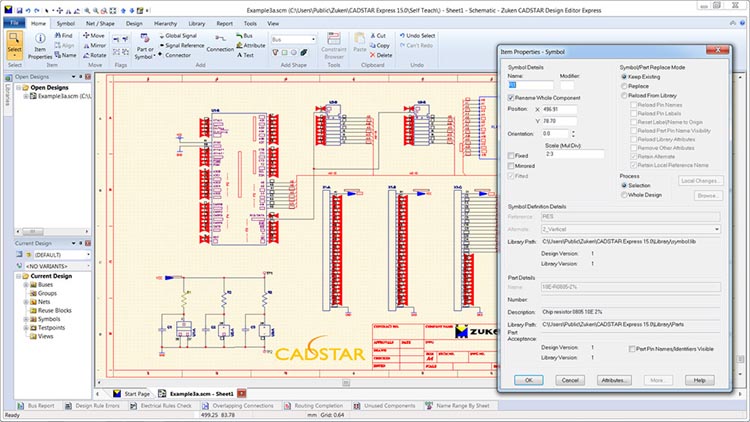750x422 pixels.
Task: Switch to the Symbol ribbon tab
Action: click(66, 23)
